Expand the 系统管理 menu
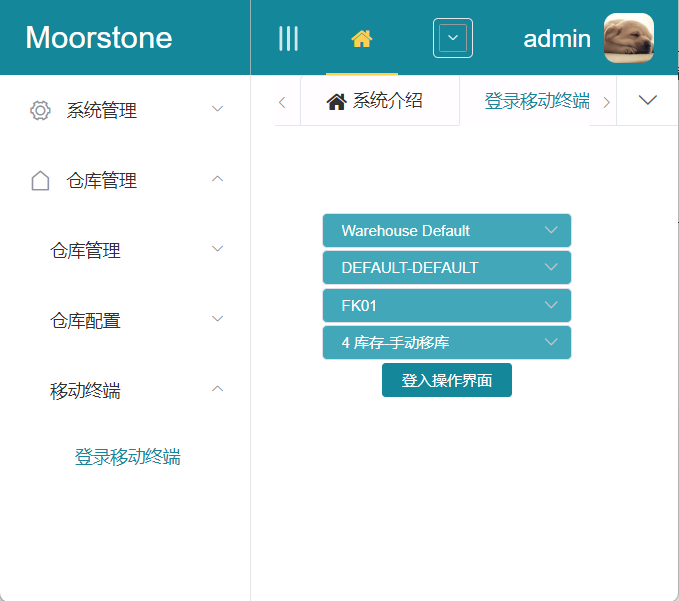Viewport: 679px width, 601px height. point(126,110)
